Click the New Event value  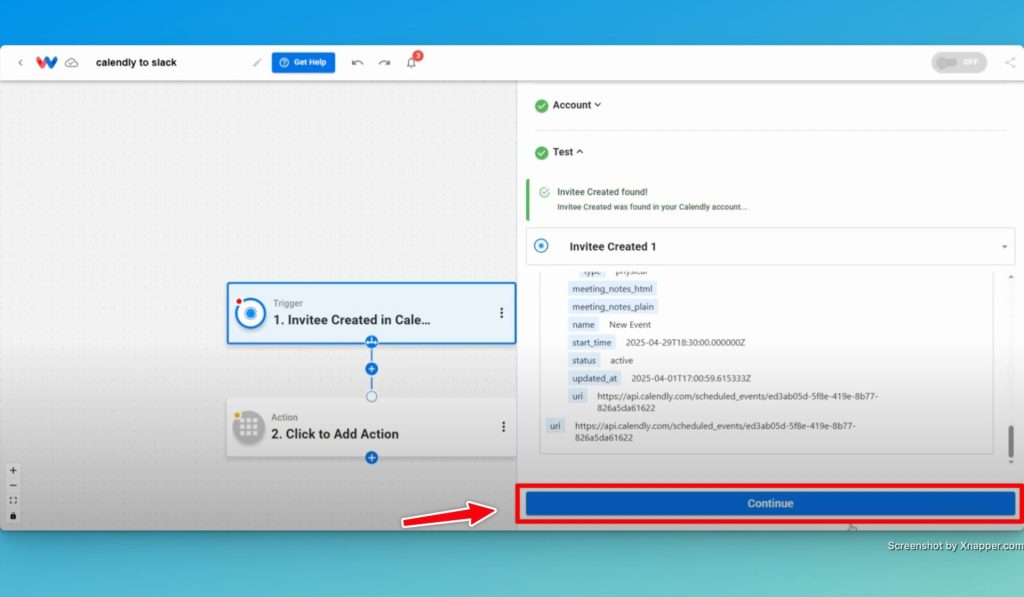630,325
